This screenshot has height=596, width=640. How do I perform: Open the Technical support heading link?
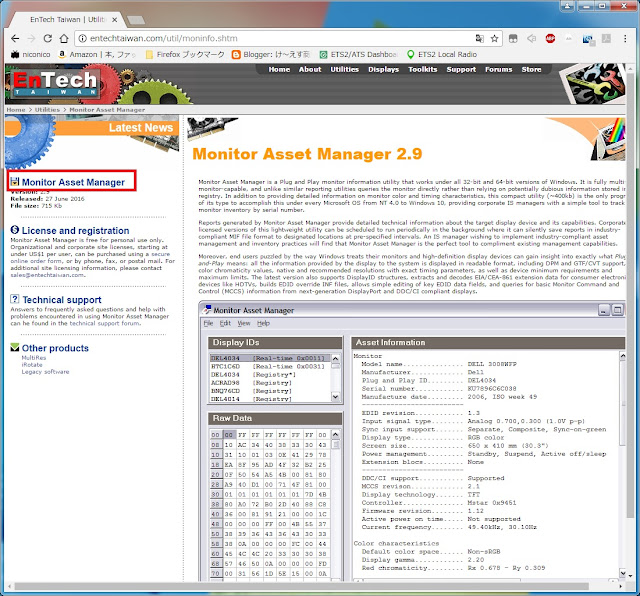tap(62, 300)
